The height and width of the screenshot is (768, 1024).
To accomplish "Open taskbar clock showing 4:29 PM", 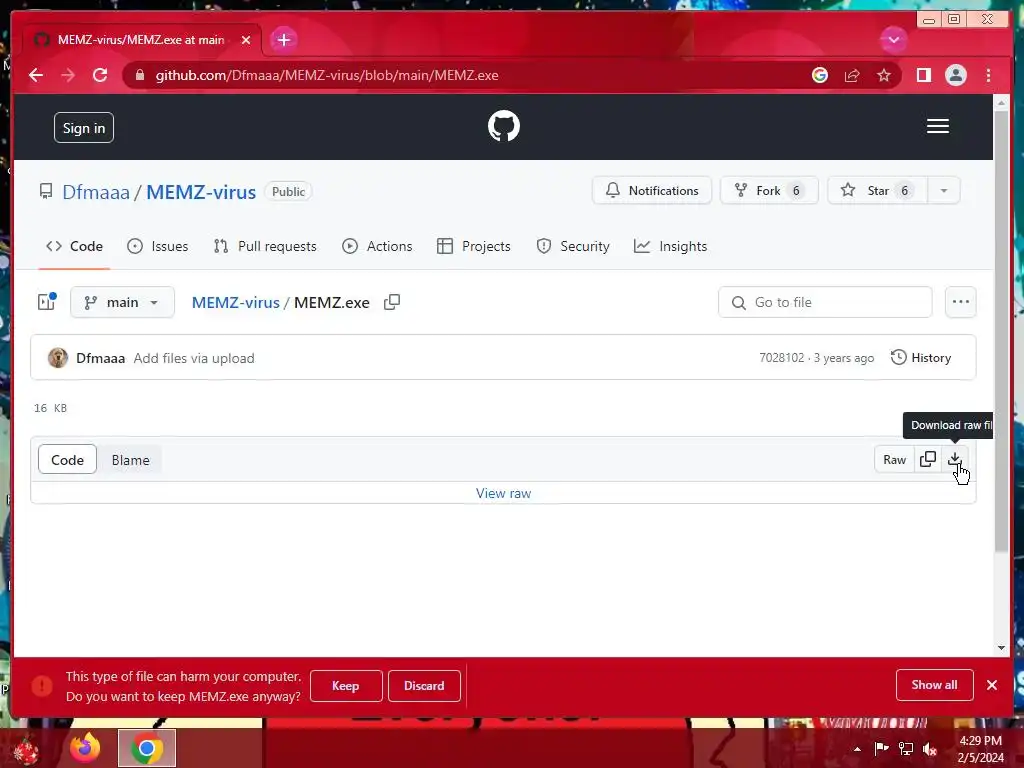I will (980, 748).
